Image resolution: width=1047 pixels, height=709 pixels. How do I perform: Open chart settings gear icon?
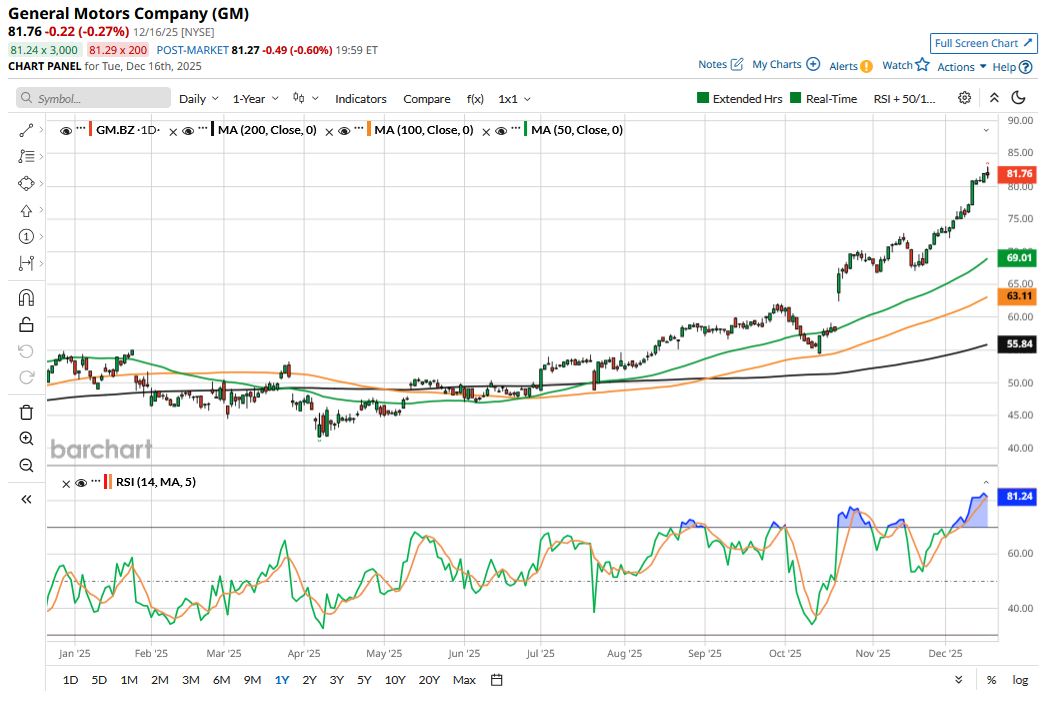coord(964,98)
